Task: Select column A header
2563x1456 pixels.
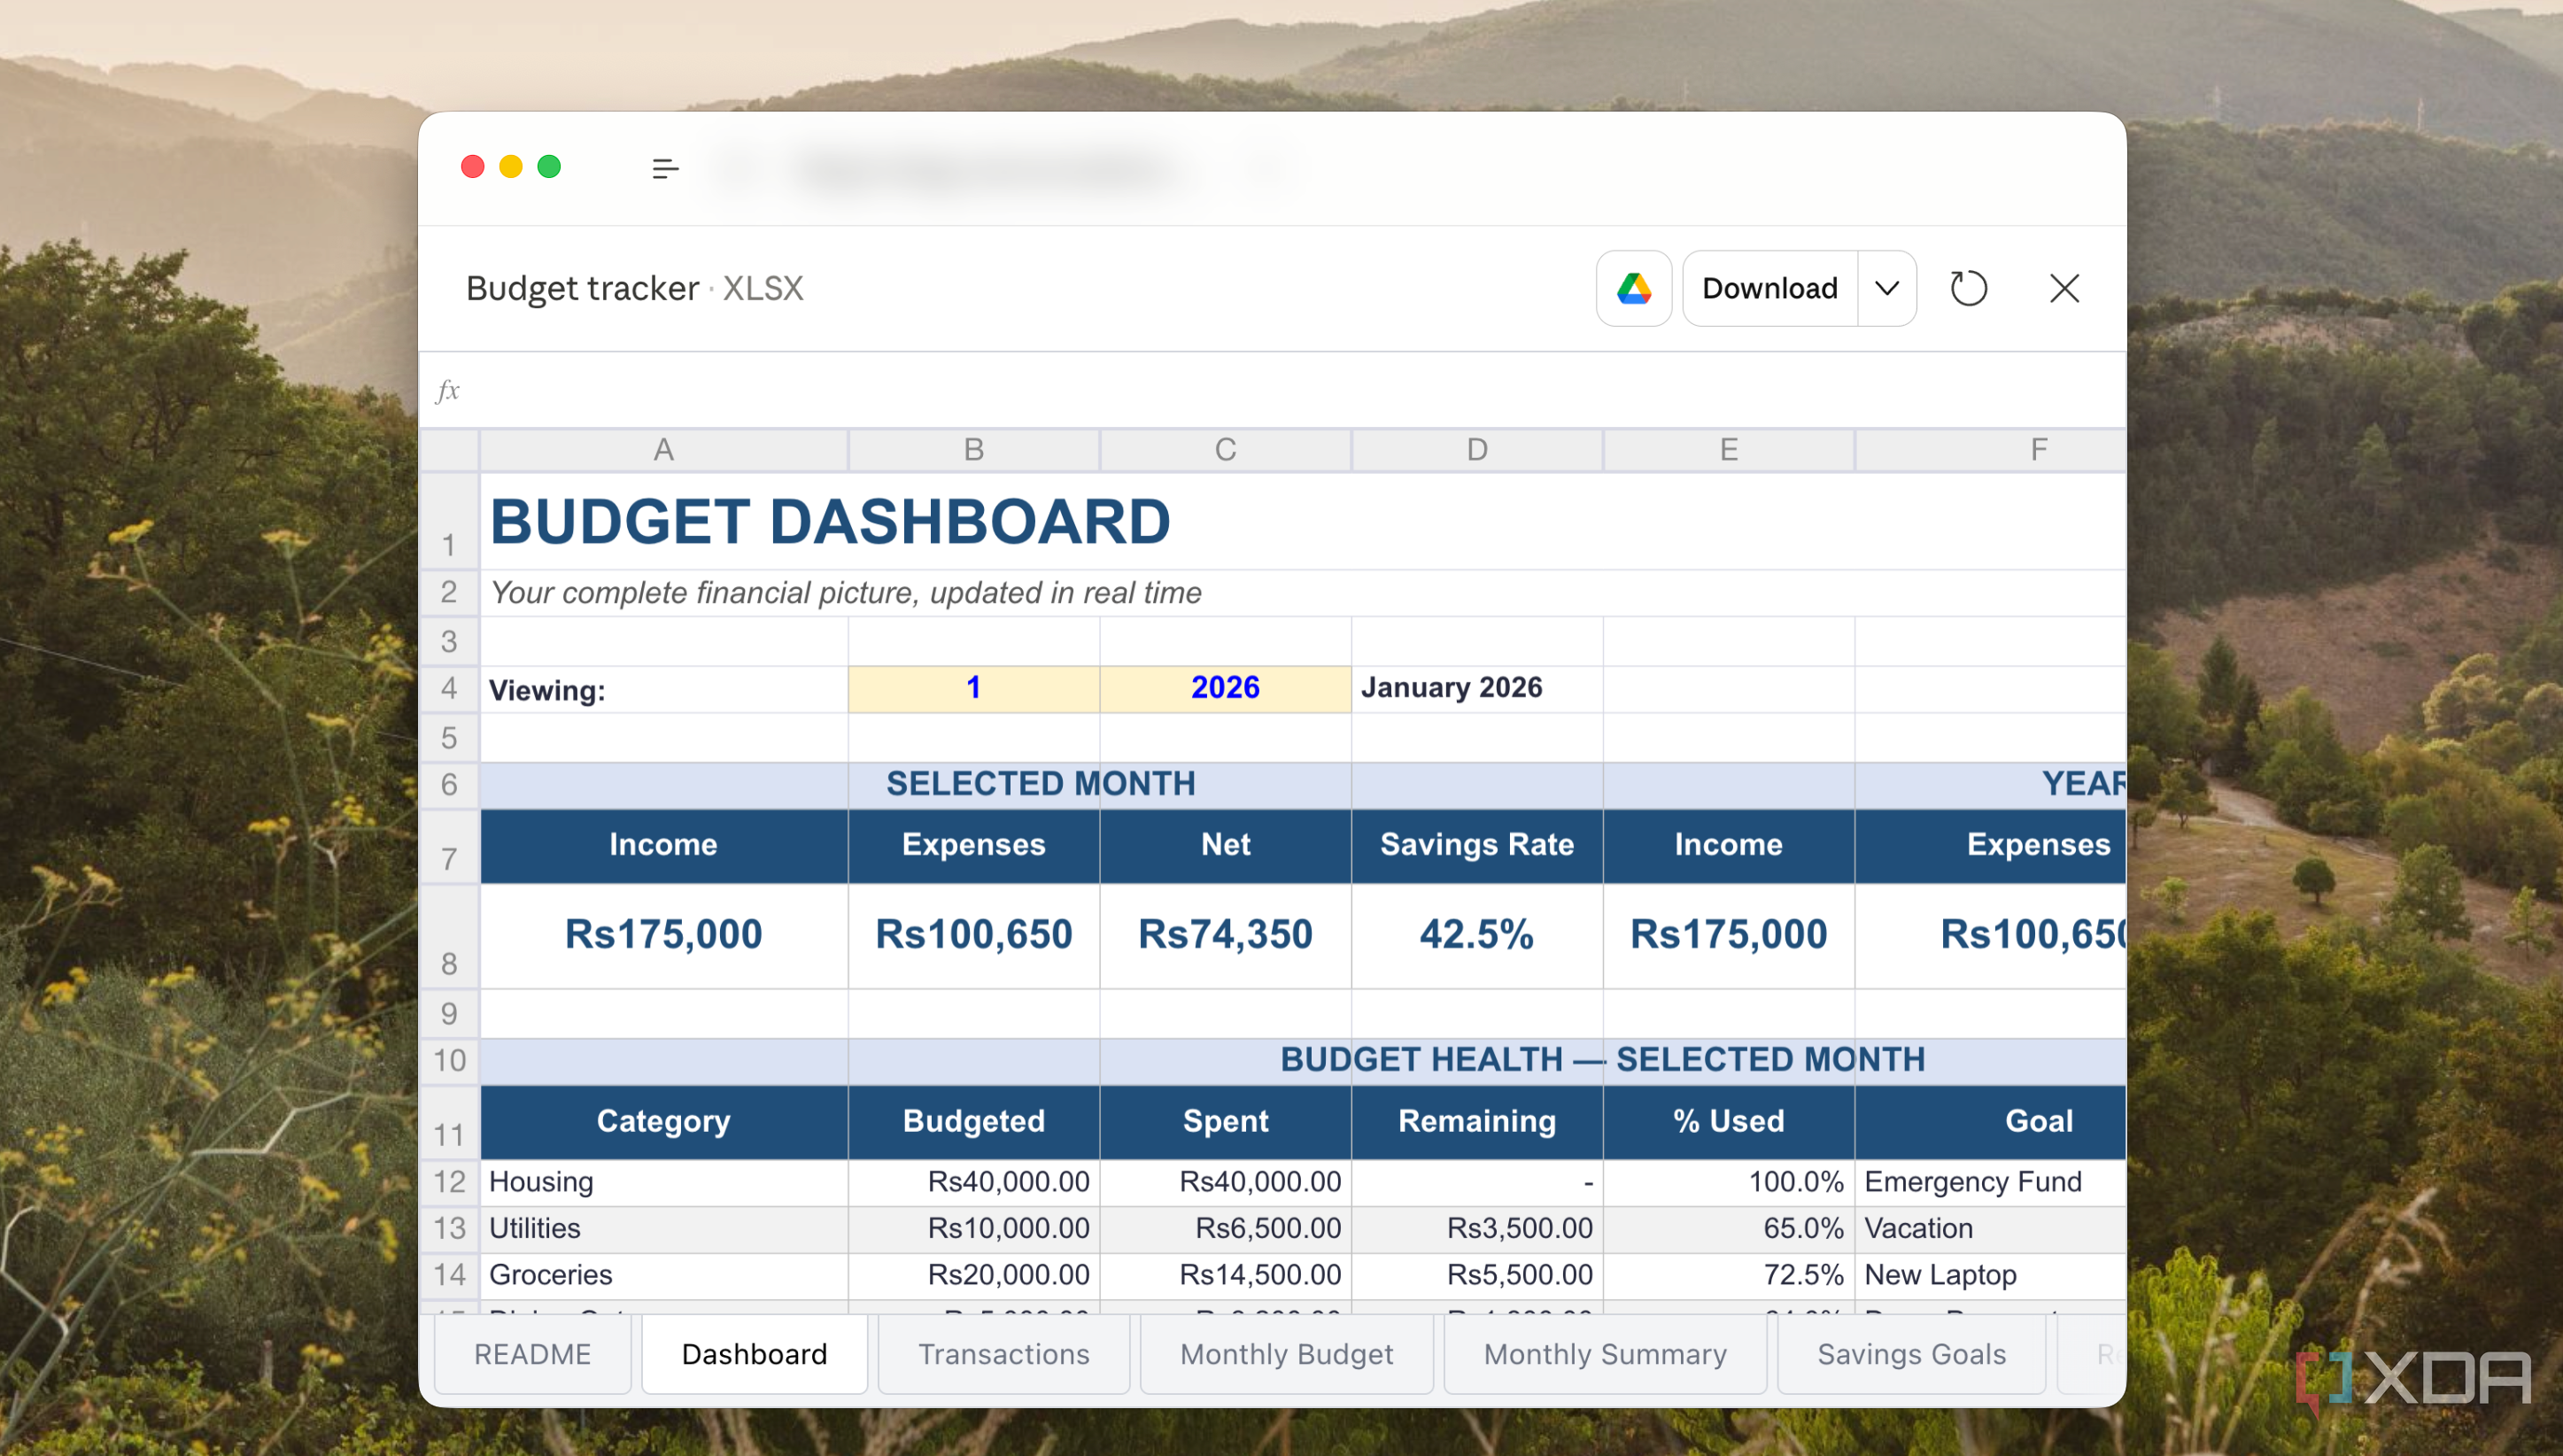Action: 664,450
